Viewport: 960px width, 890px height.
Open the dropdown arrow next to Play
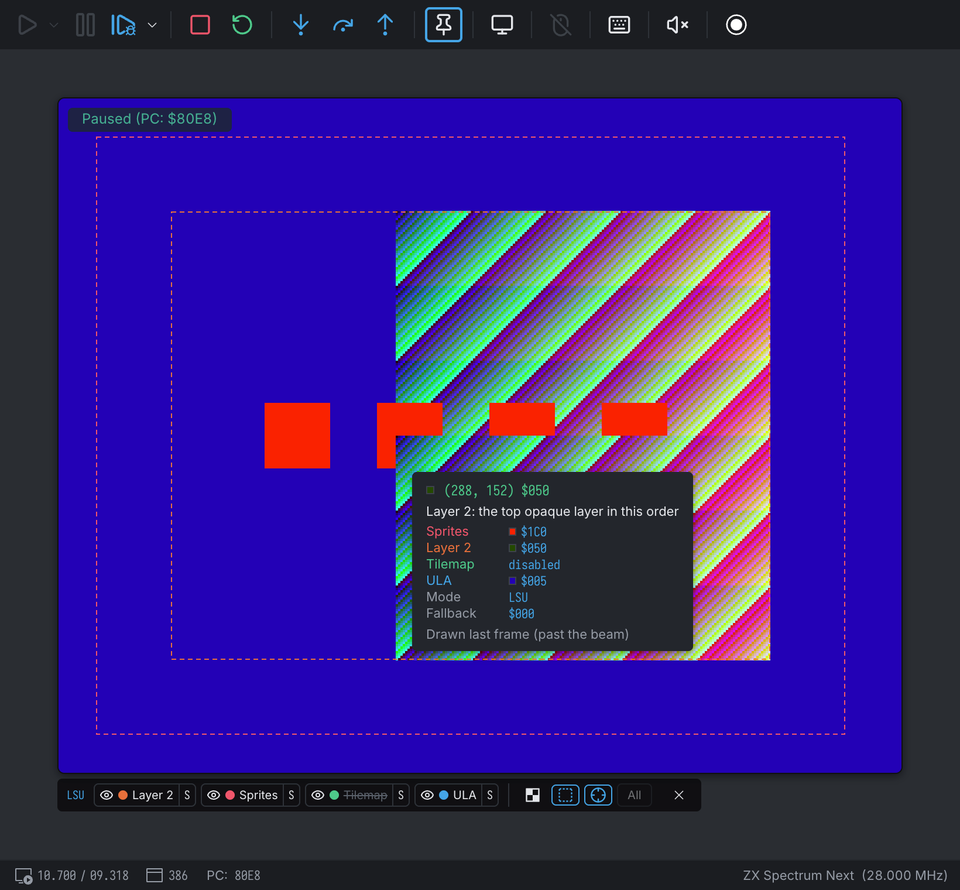[x=54, y=25]
